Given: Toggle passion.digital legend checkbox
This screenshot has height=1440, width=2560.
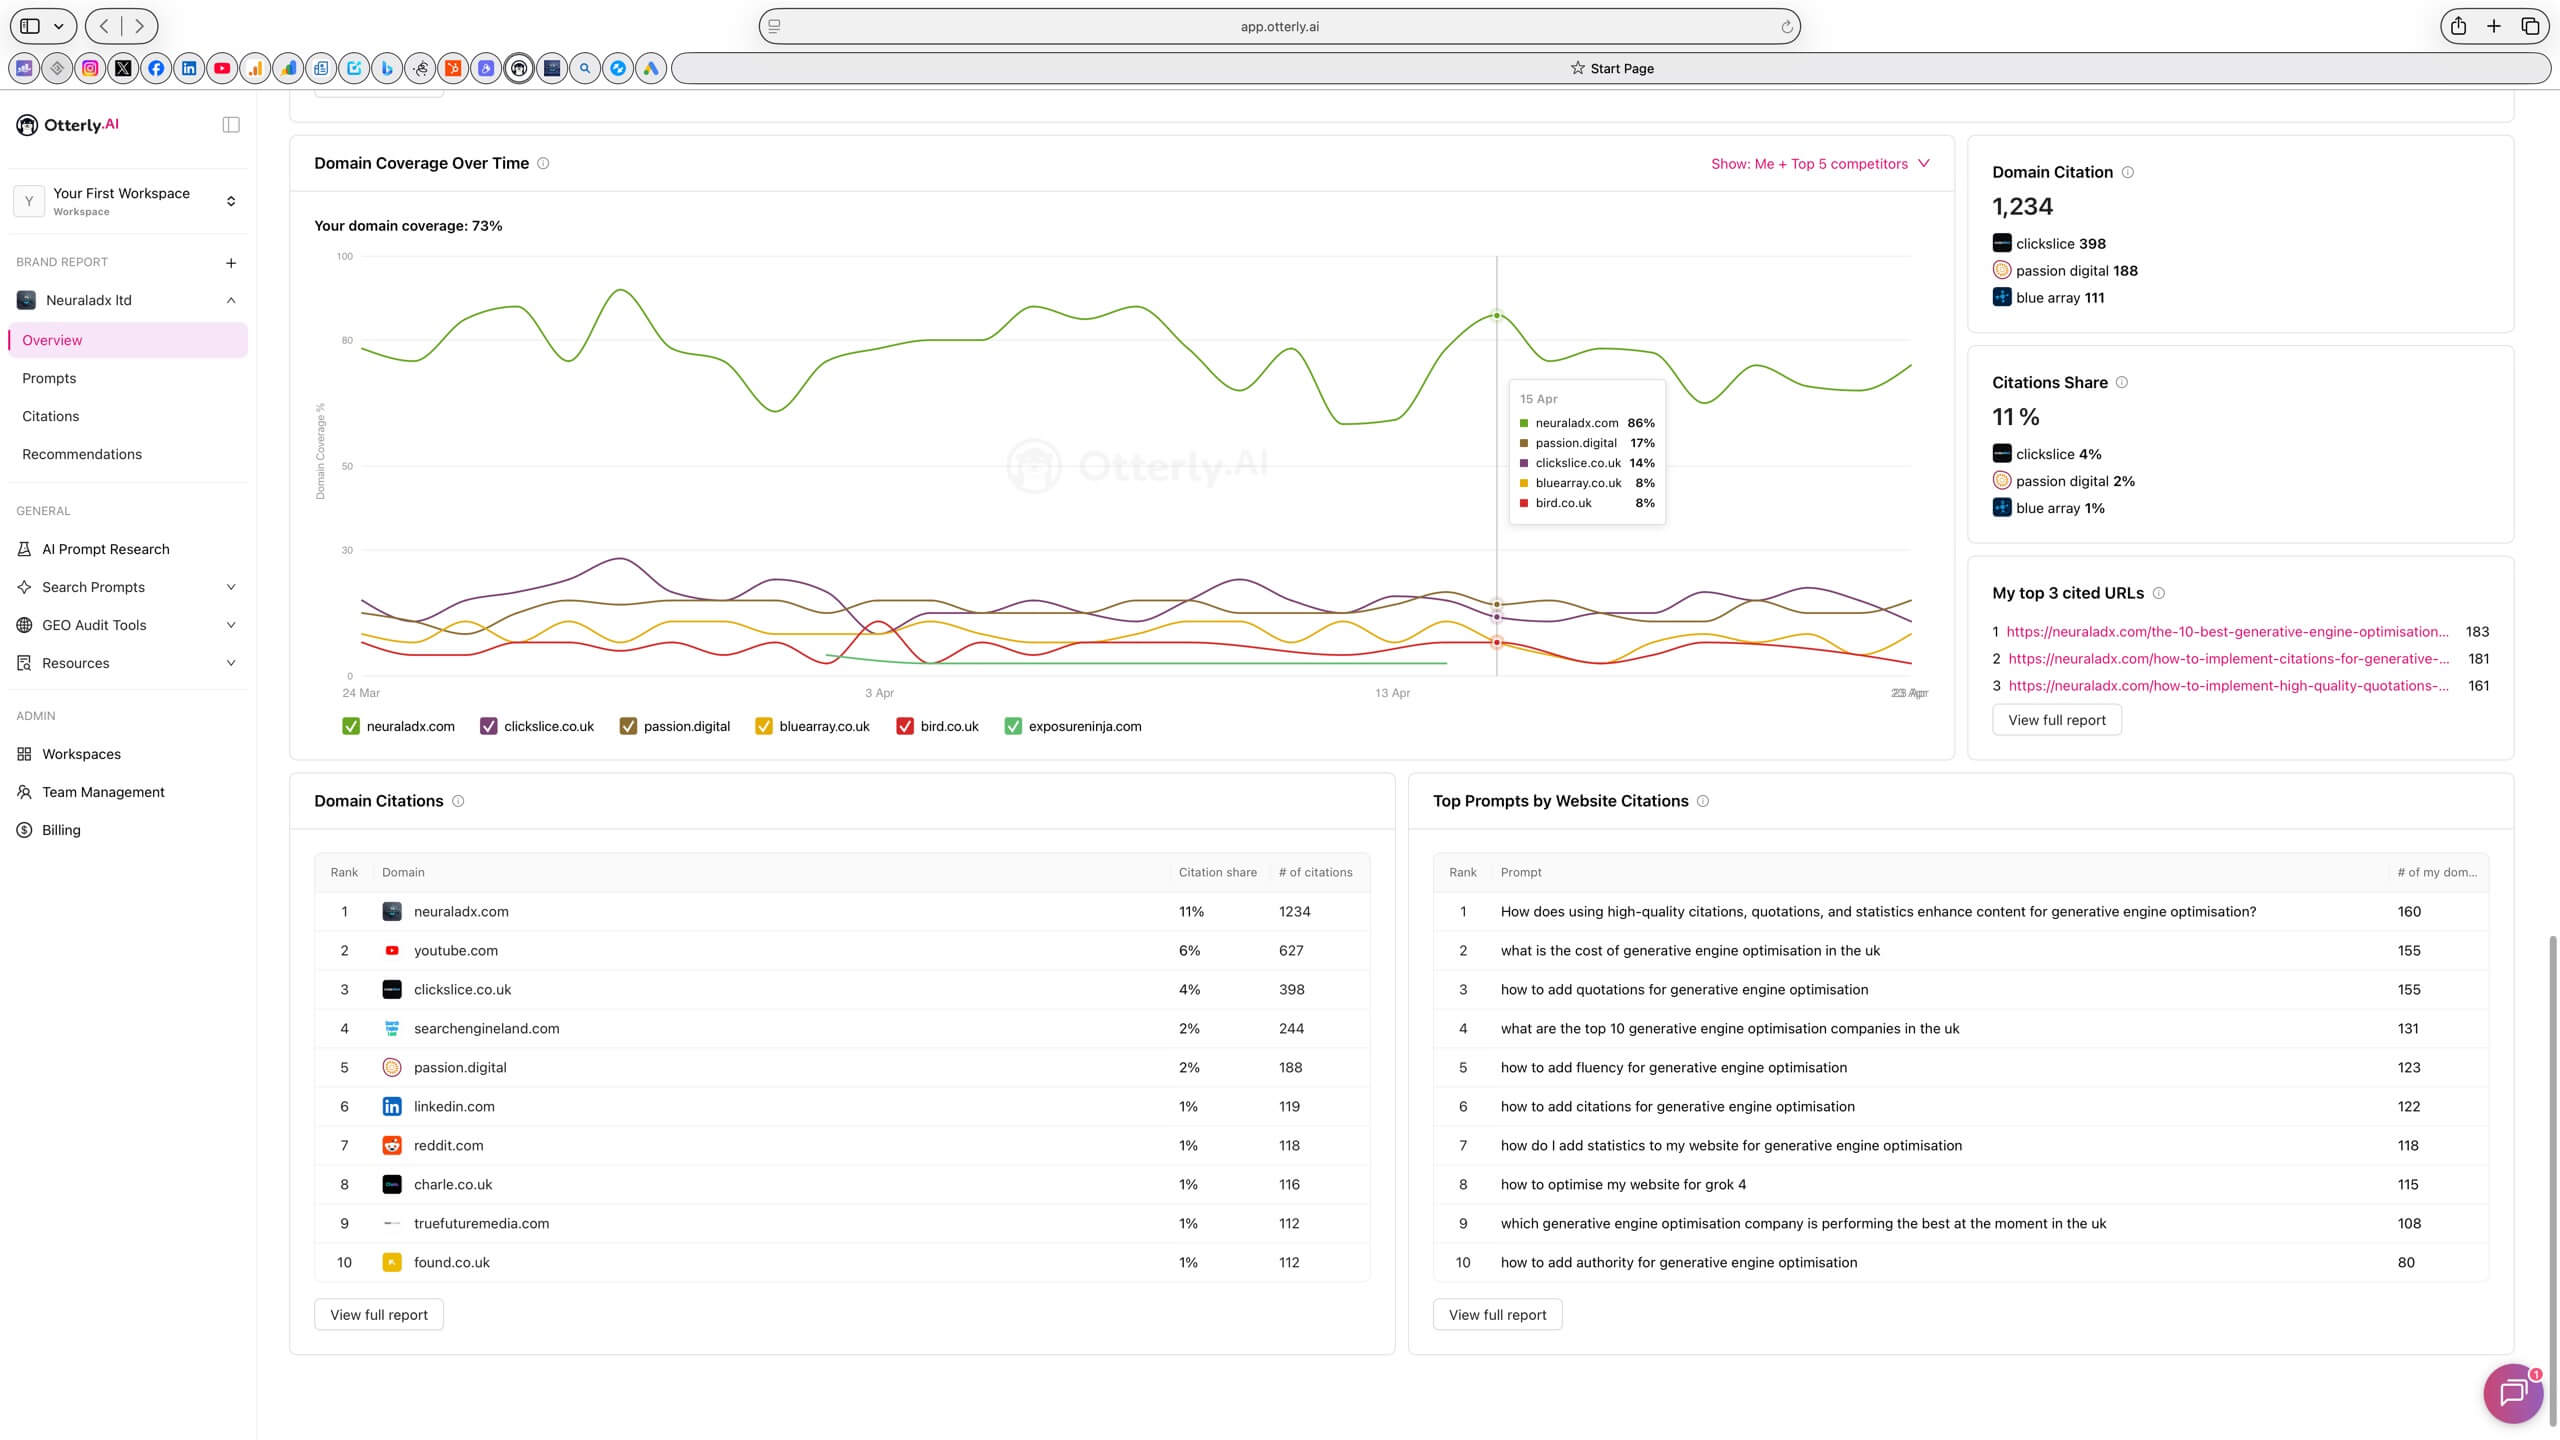Looking at the screenshot, I should click(628, 726).
